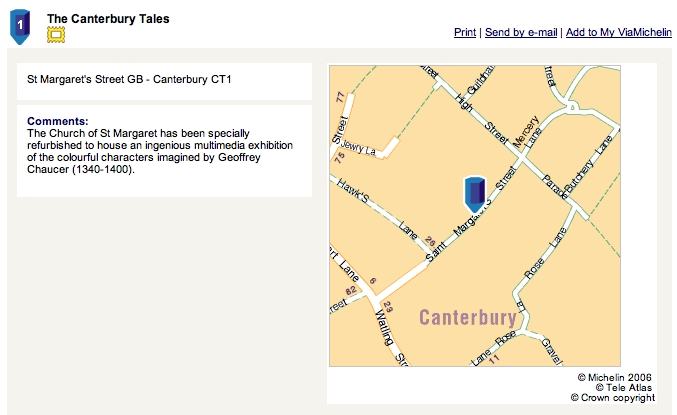
Task: Click the Watling Street label on map
Action: coord(391,337)
